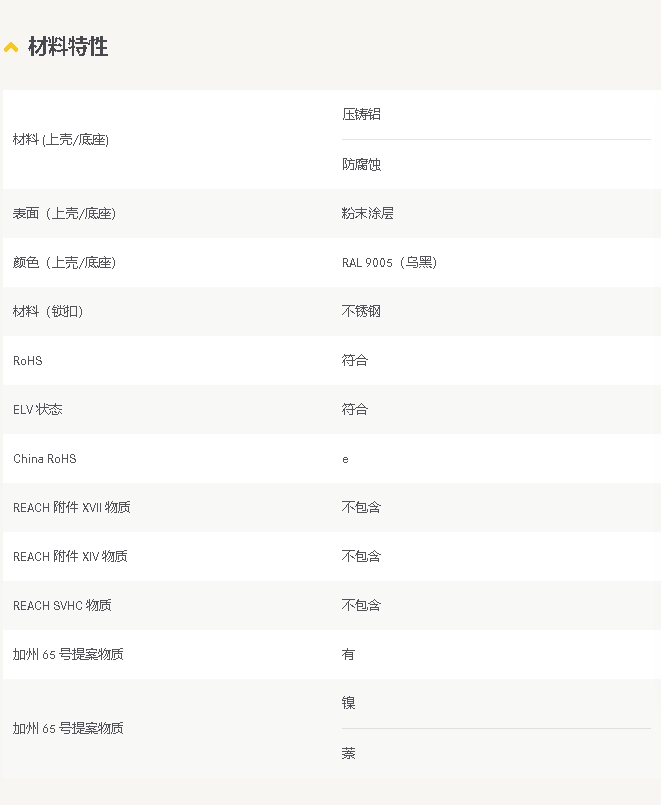The width and height of the screenshot is (661, 805).
Task: Select 加州 65 号提案物质 label beside 有
Action: point(68,655)
